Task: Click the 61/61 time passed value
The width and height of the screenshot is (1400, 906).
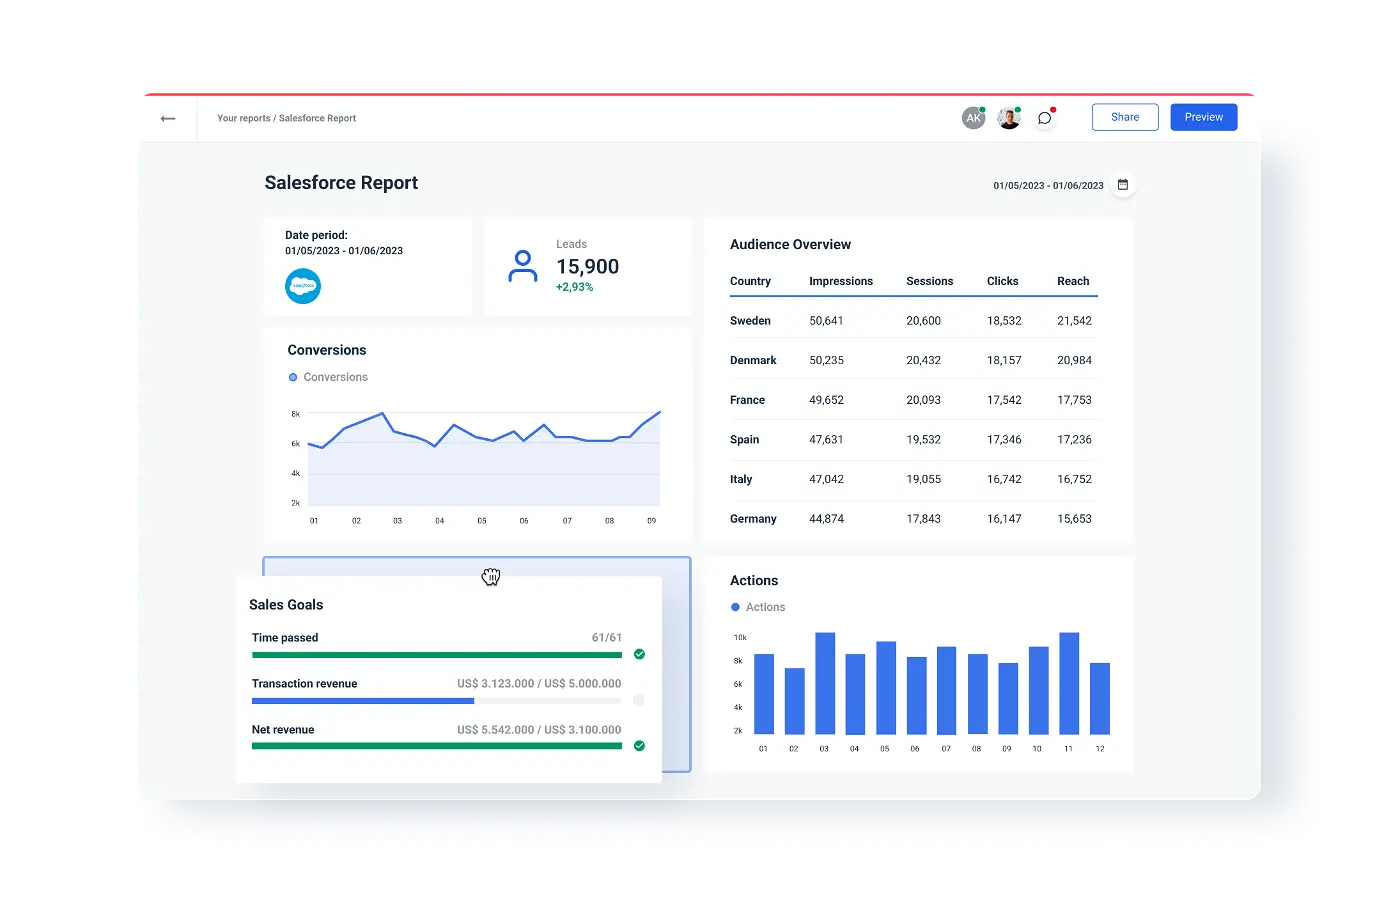Action: tap(607, 638)
